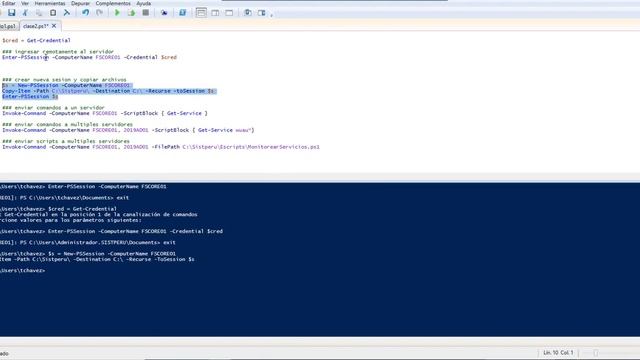The width and height of the screenshot is (640, 360).
Task: Save the script with the floppy disk icon
Action: [x=11, y=13]
